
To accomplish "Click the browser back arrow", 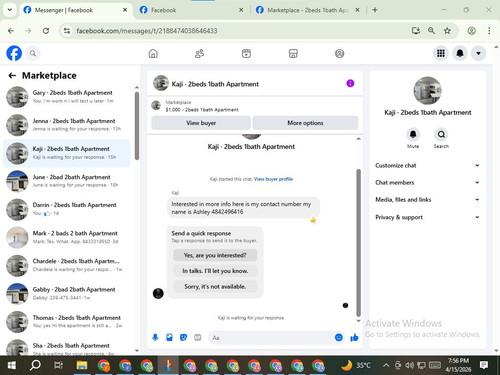I will (11, 31).
